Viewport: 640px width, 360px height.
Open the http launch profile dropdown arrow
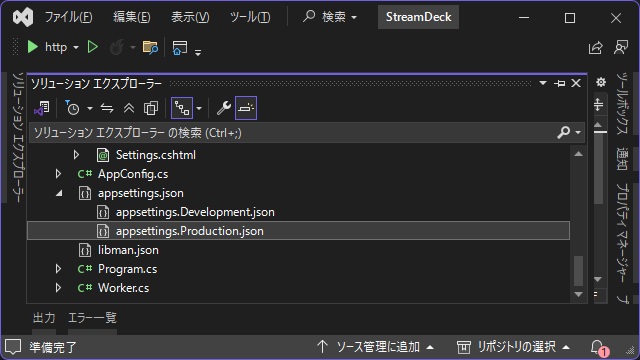tap(76, 48)
